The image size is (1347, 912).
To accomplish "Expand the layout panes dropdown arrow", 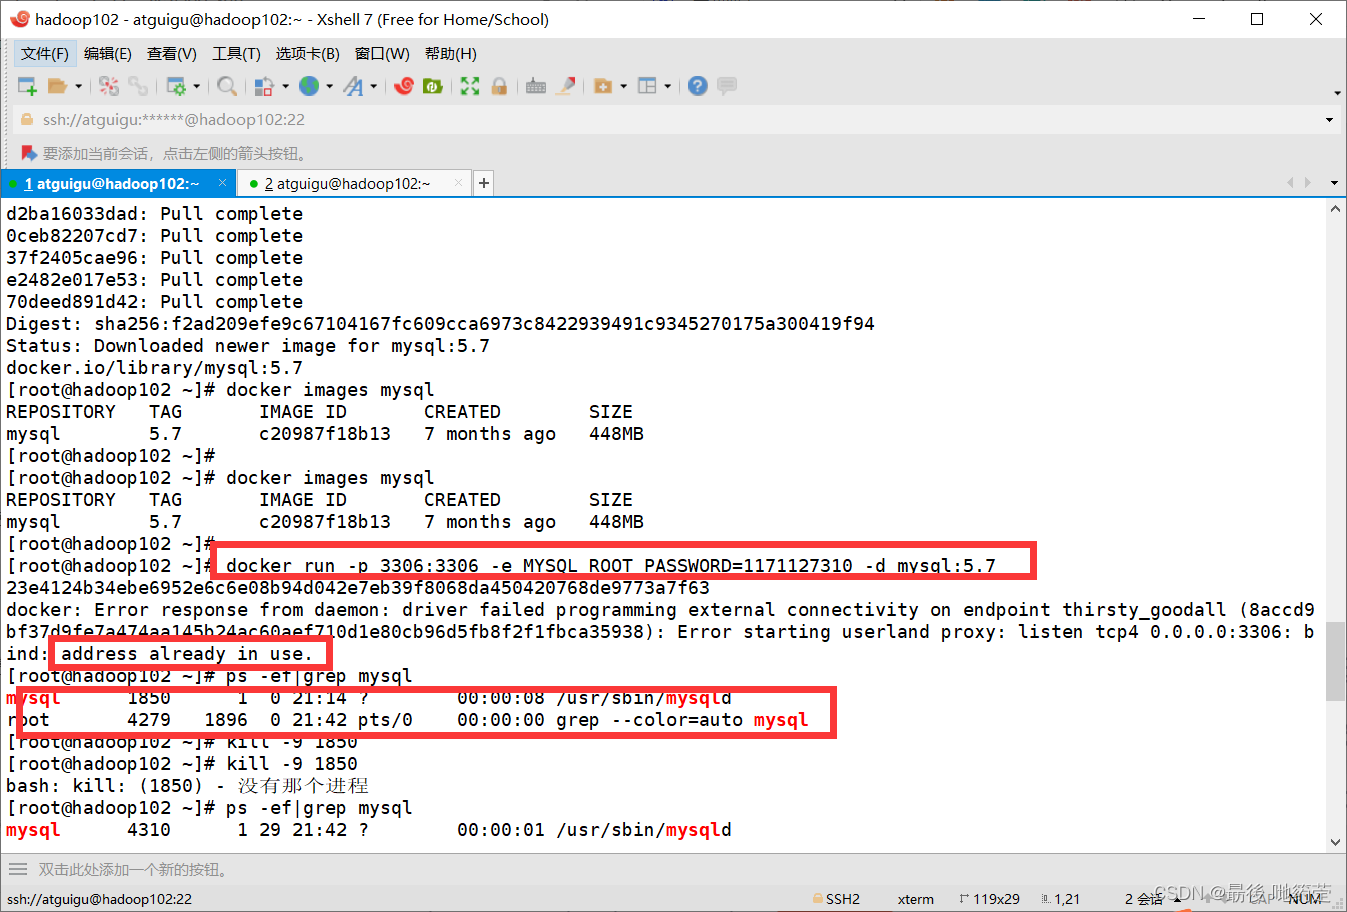I will [667, 86].
